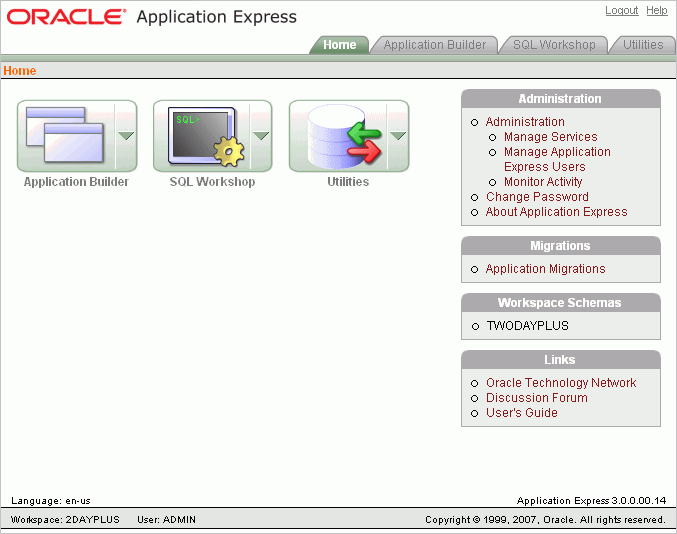
Task: Open the Help link
Action: (656, 11)
